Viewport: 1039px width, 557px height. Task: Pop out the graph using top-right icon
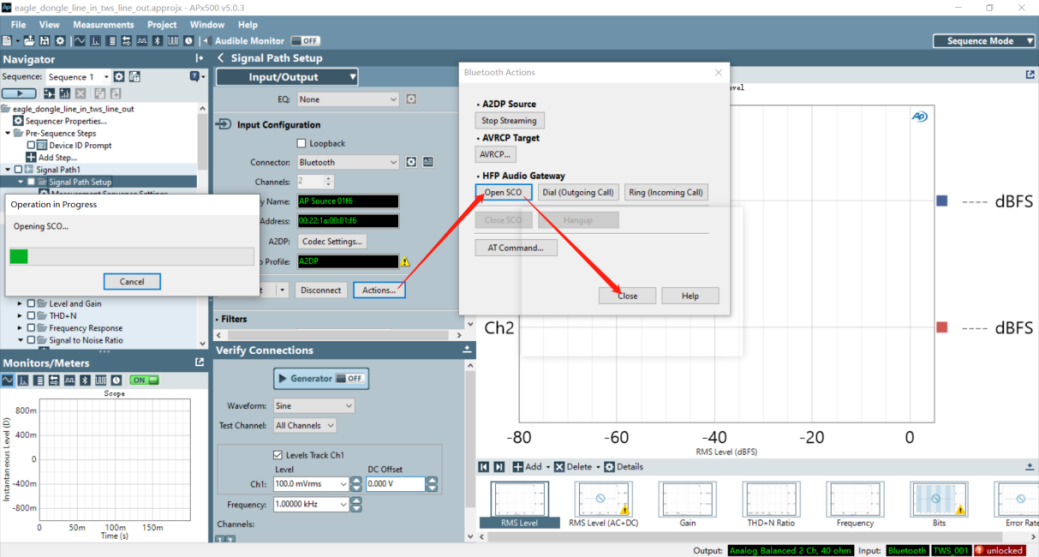click(1030, 75)
